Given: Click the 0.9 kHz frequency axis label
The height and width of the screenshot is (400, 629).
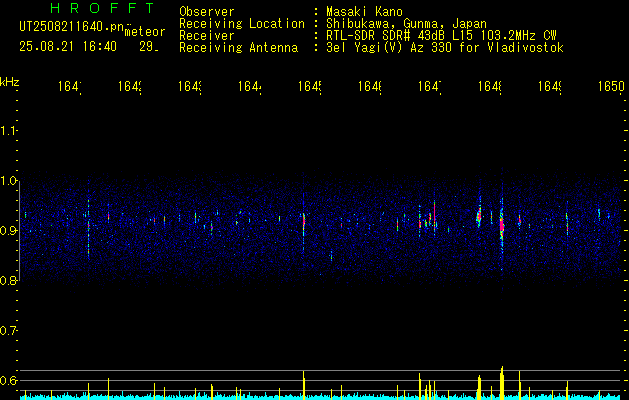Looking at the screenshot, I should point(8,230).
